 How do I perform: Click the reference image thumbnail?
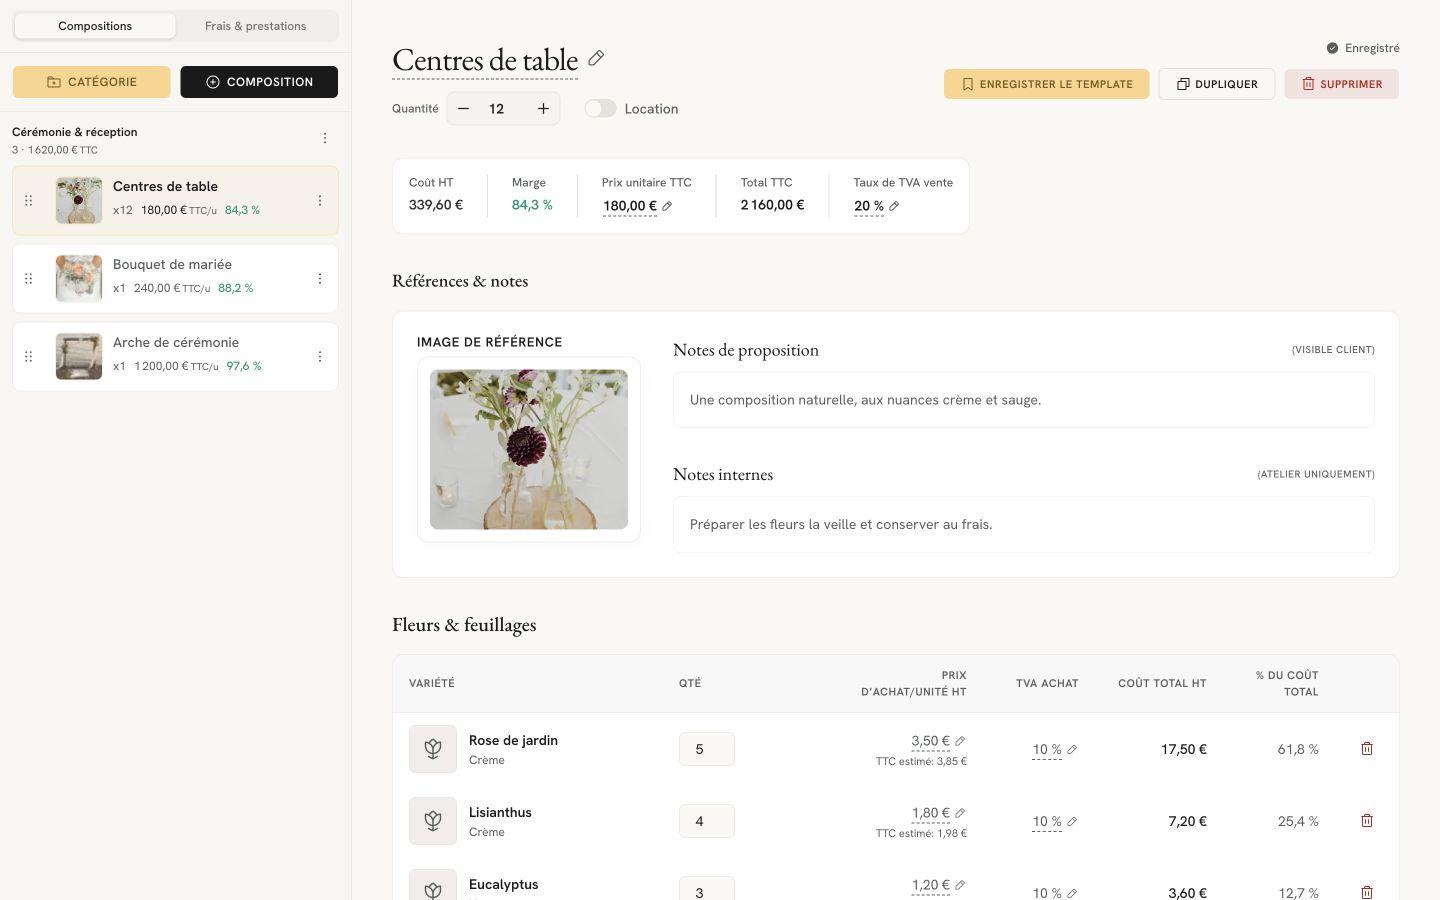pyautogui.click(x=529, y=449)
